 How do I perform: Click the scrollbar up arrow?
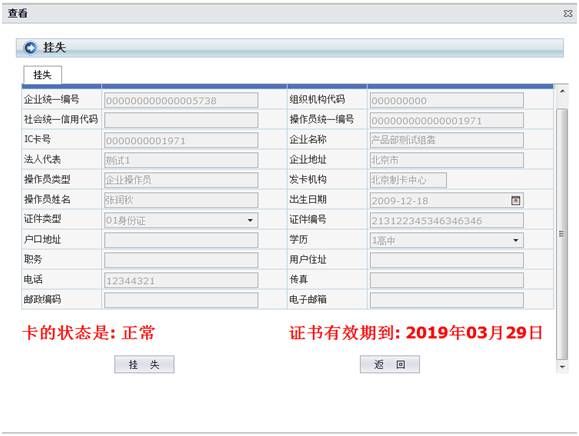[562, 91]
